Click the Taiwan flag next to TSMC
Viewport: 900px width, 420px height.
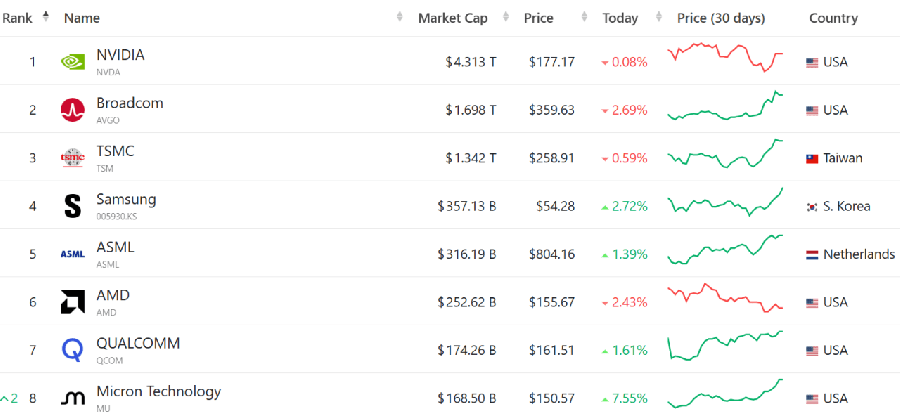coord(813,158)
